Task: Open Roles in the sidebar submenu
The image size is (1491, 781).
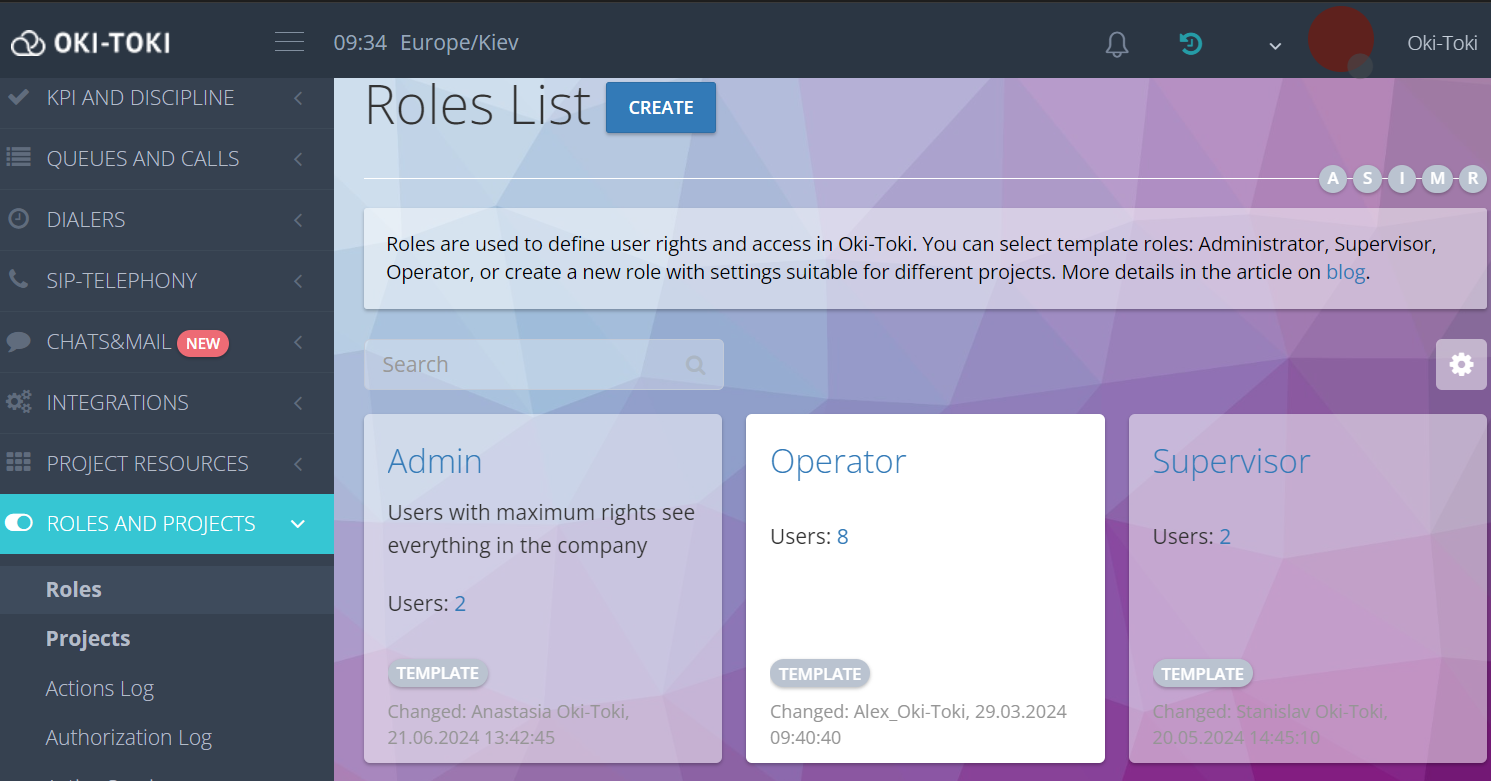Action: pos(74,589)
